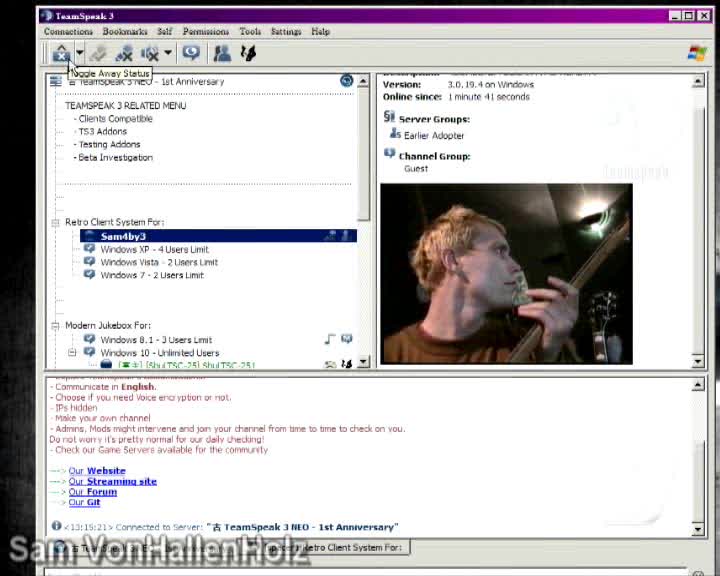This screenshot has height=576, width=720.
Task: Open Self menu
Action: click(164, 32)
